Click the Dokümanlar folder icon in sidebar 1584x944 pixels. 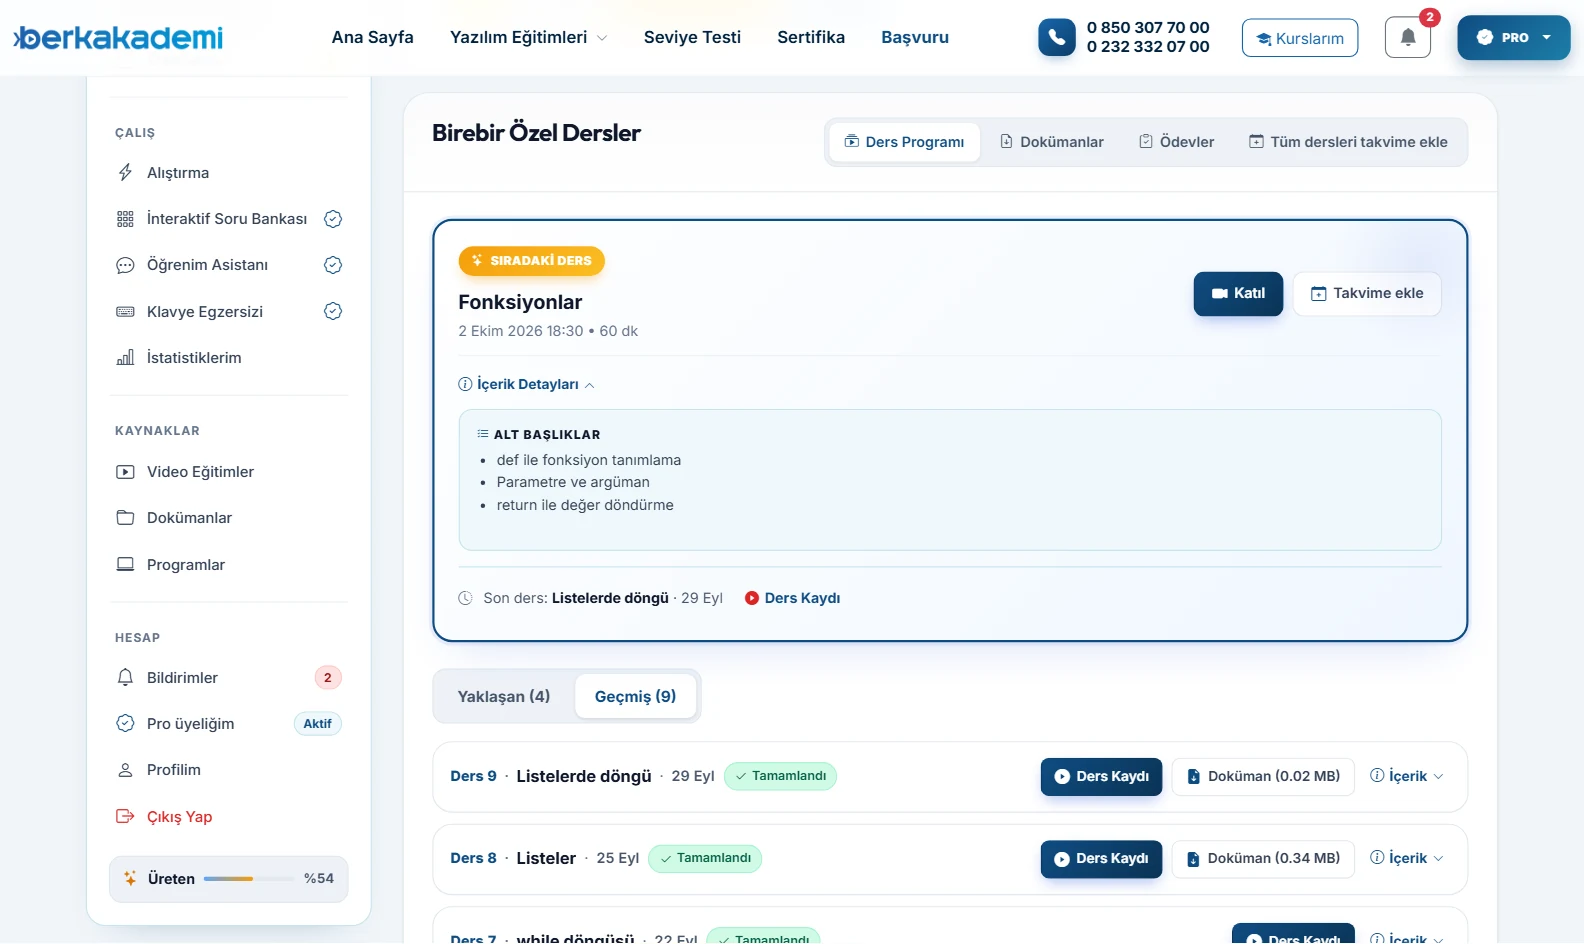coord(125,518)
